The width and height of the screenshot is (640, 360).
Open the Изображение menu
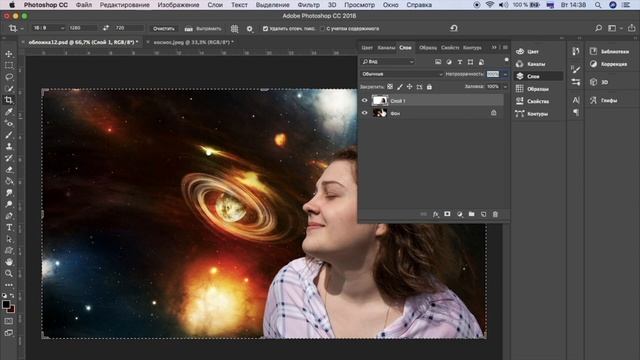(178, 5)
